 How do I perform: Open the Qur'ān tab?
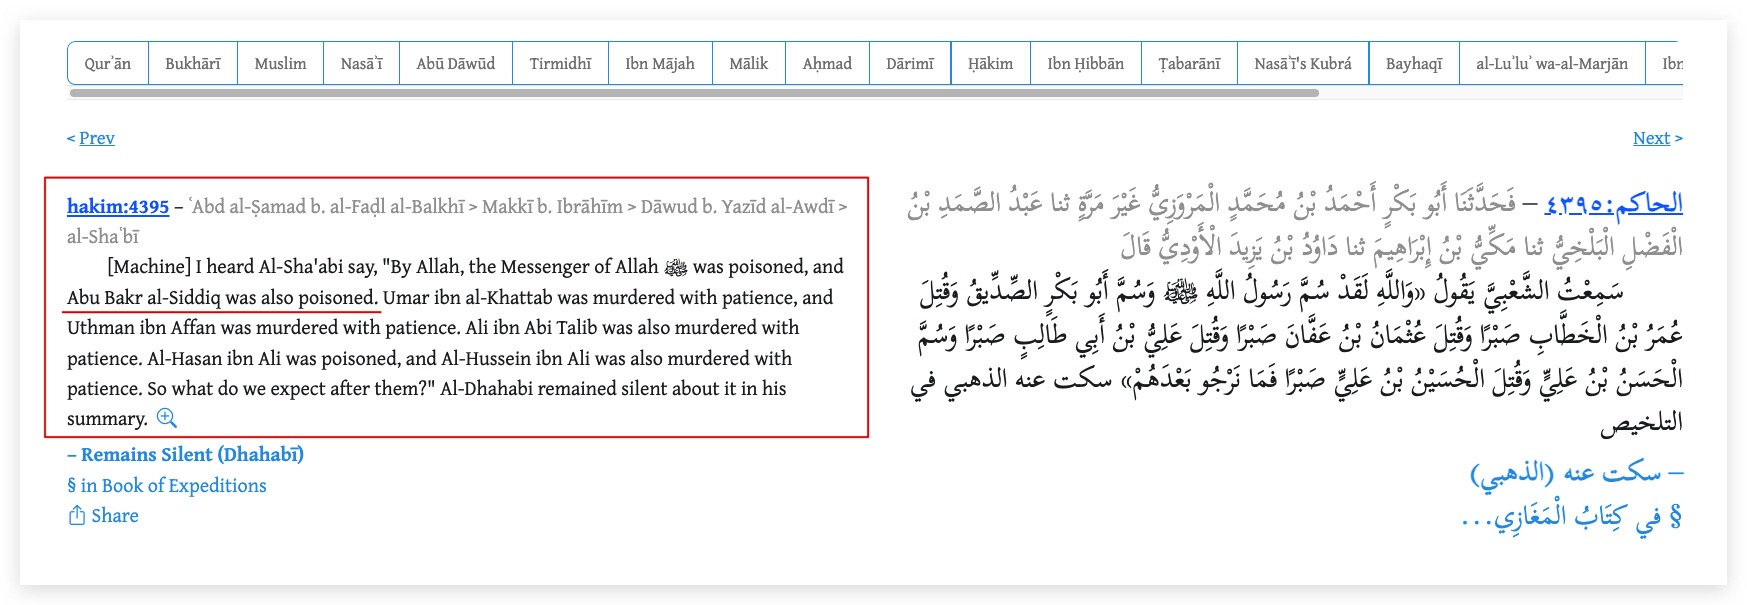click(108, 63)
